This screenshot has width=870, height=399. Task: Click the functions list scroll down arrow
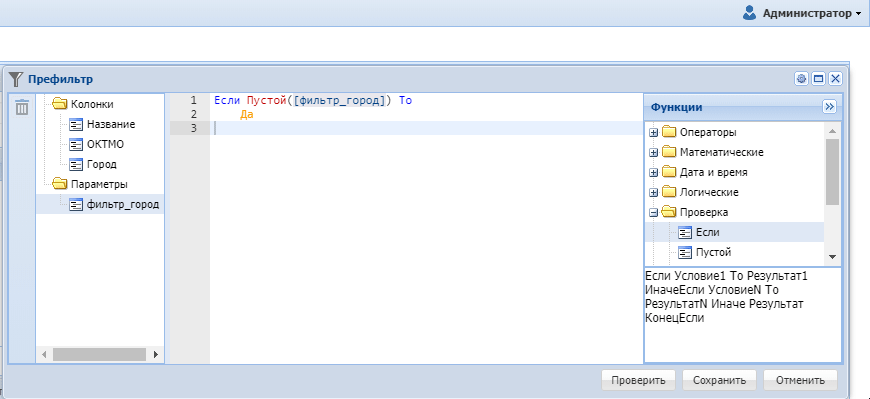pos(832,256)
